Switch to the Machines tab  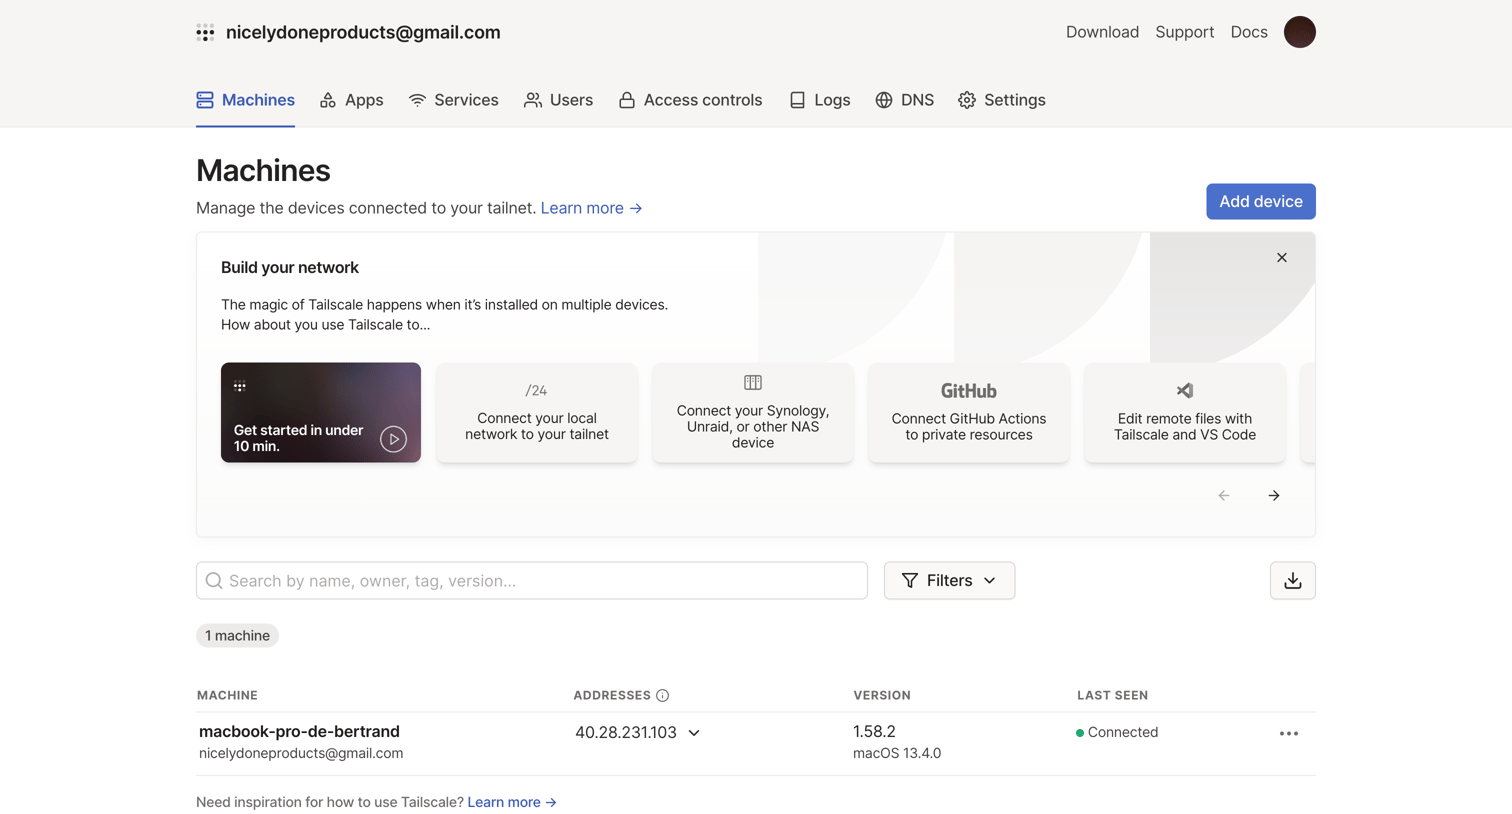pos(245,100)
